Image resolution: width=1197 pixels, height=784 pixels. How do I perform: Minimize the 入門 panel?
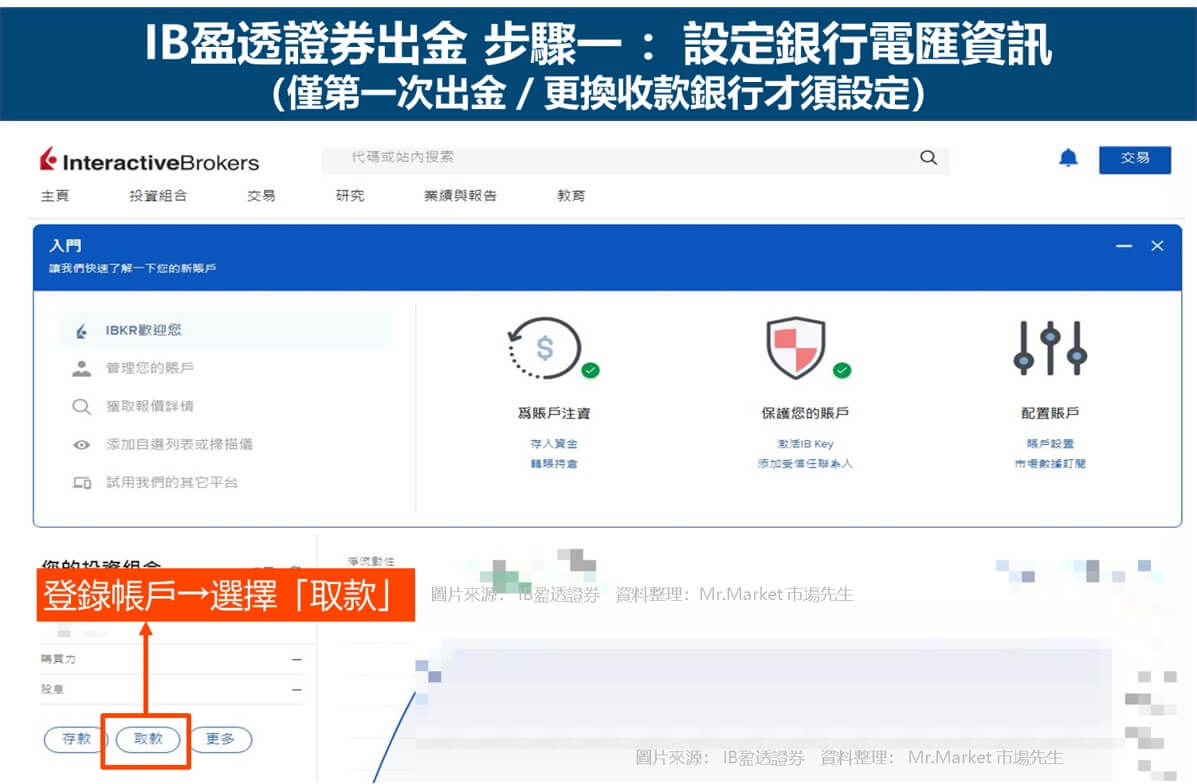(1124, 246)
